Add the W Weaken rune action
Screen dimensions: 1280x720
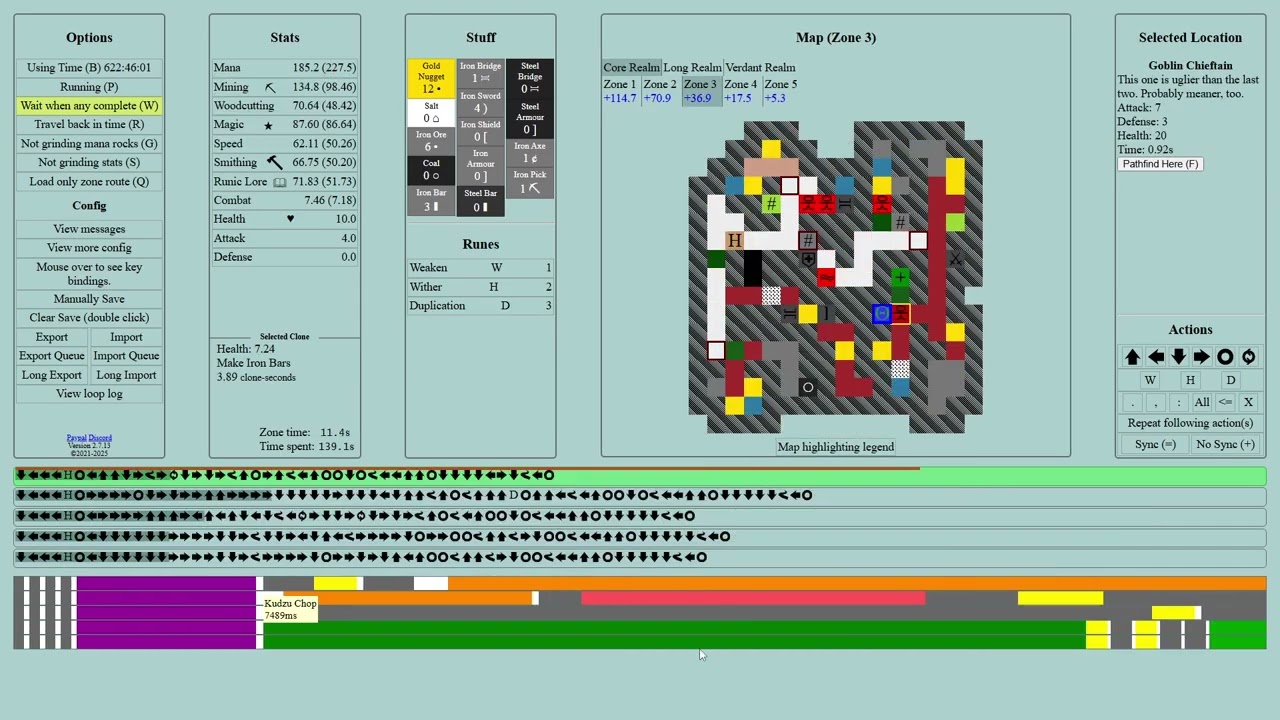pos(1150,380)
